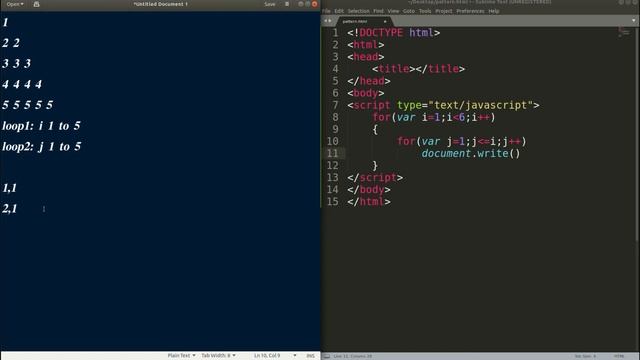Open the tab list dropdown arrow in Sublime

click(x=634, y=20)
